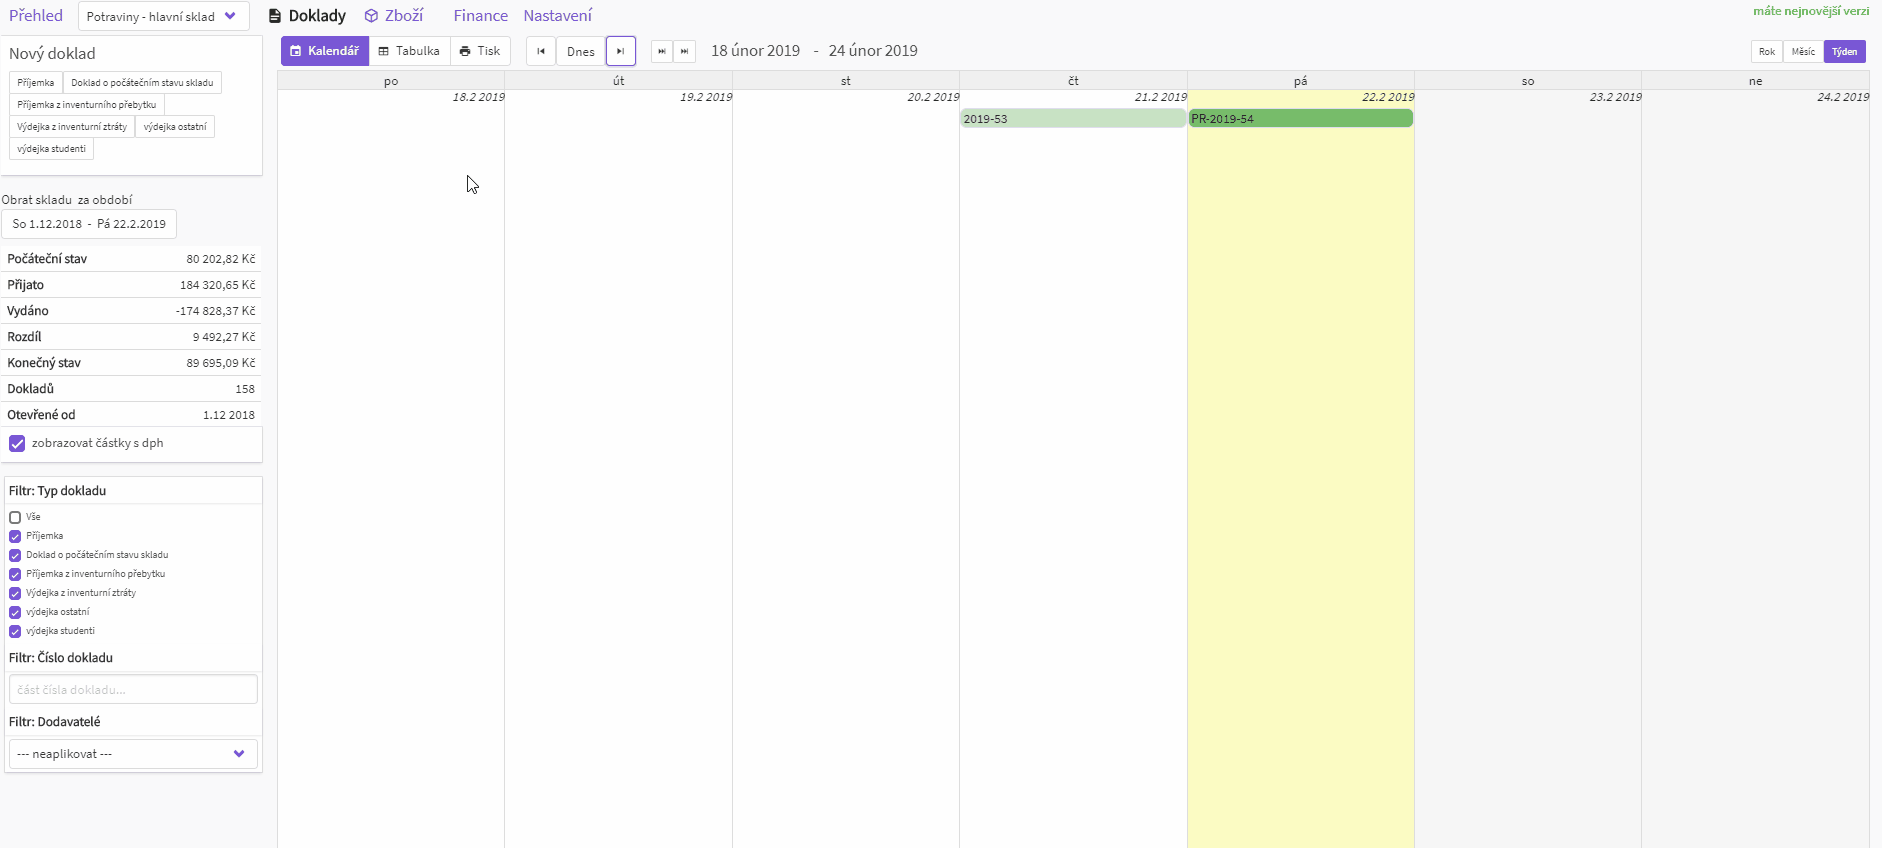Screen dimensions: 1882x848
Task: Click the Tisk printer button
Action: (x=480, y=51)
